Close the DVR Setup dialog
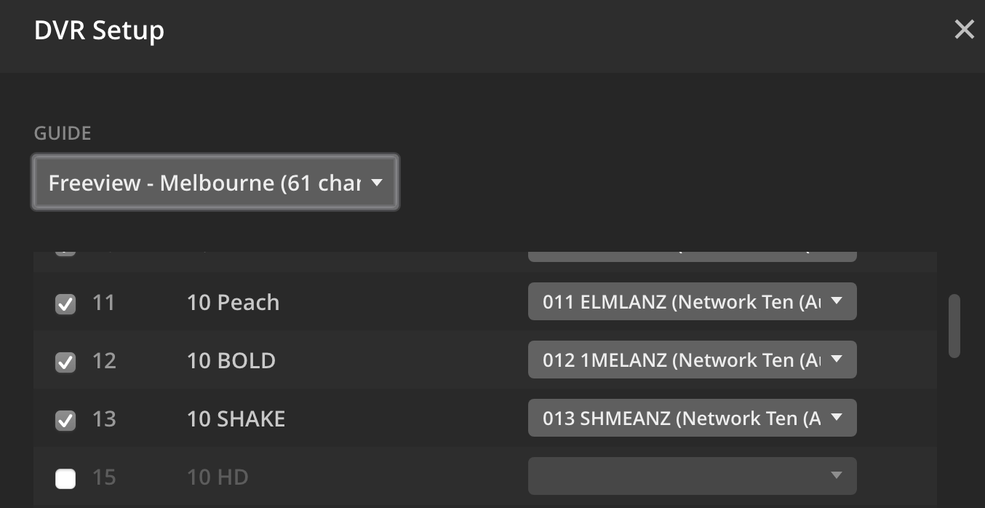Image resolution: width=985 pixels, height=508 pixels. pos(964,30)
